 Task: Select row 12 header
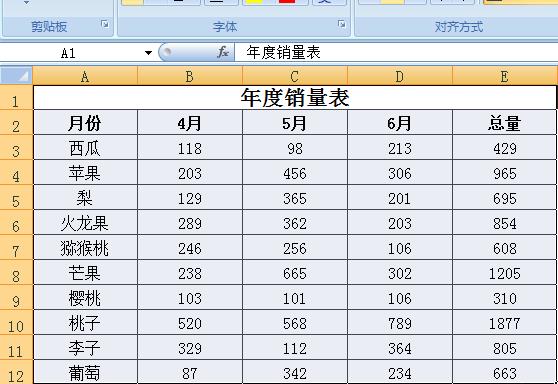click(x=16, y=372)
